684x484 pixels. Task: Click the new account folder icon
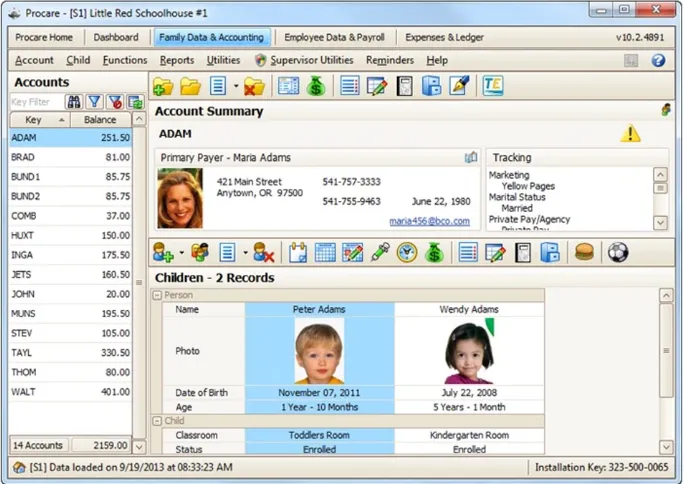[163, 86]
